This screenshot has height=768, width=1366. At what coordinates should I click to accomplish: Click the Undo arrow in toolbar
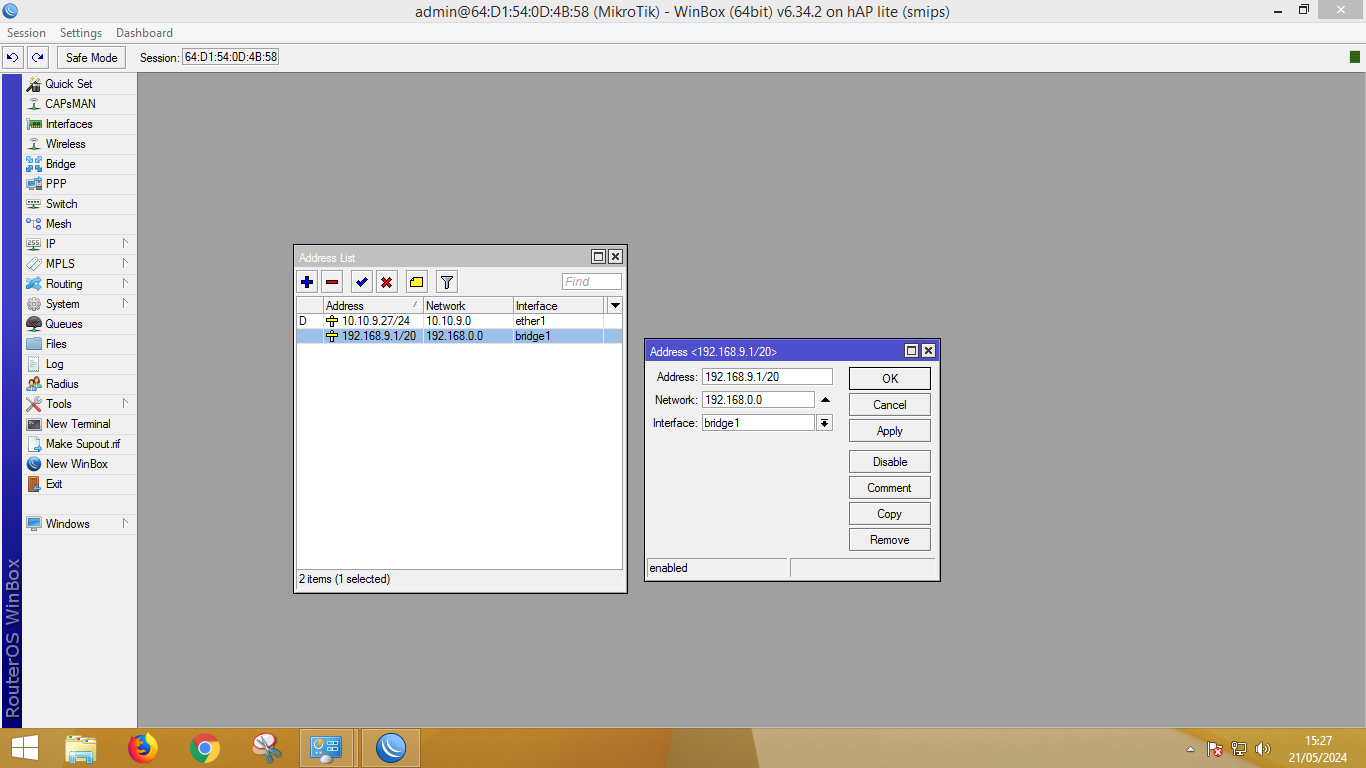(13, 58)
